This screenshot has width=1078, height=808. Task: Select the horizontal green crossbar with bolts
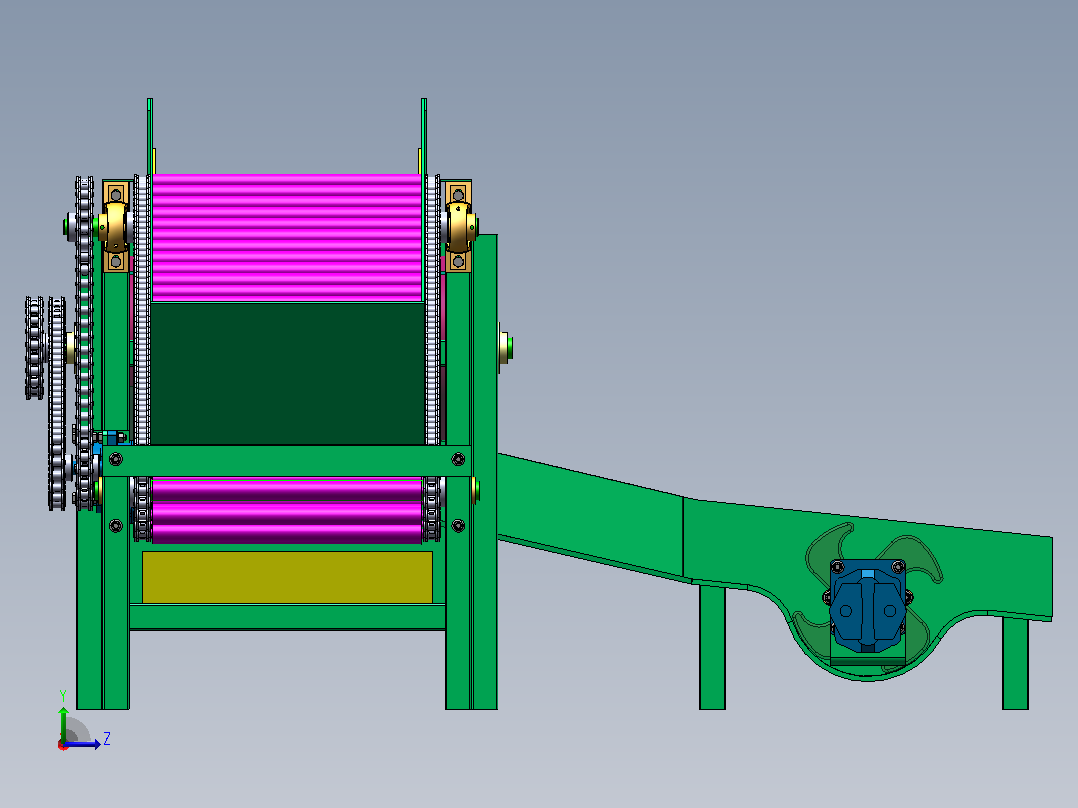287,460
